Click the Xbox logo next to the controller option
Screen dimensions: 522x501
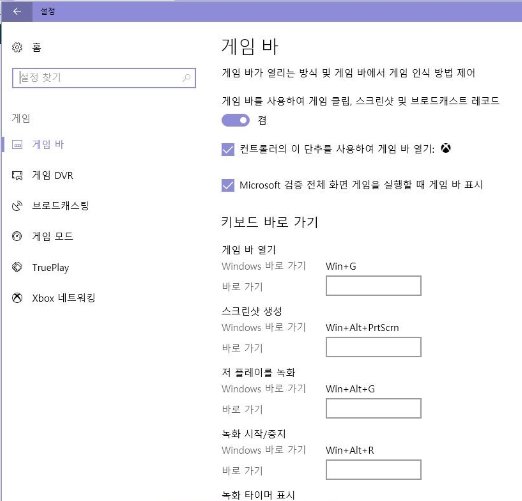pyautogui.click(x=446, y=148)
